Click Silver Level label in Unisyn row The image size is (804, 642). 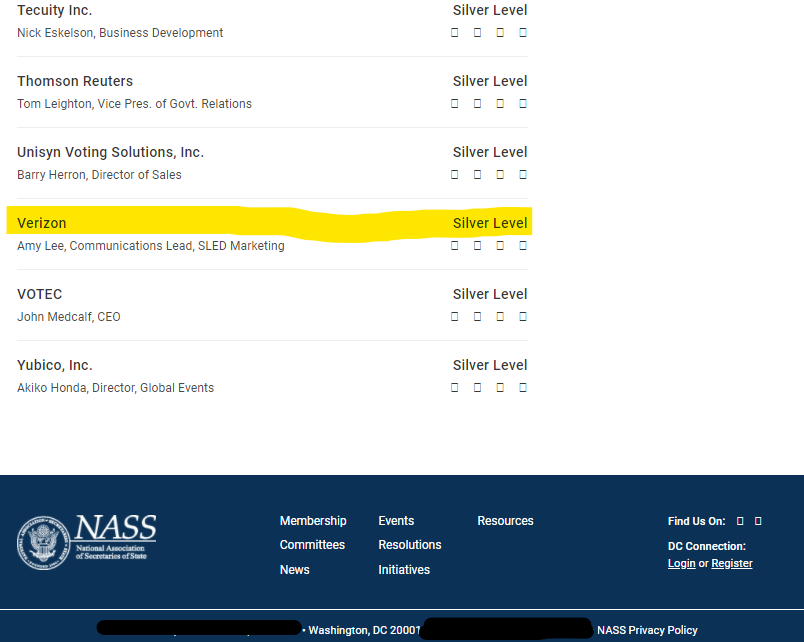[x=490, y=152]
